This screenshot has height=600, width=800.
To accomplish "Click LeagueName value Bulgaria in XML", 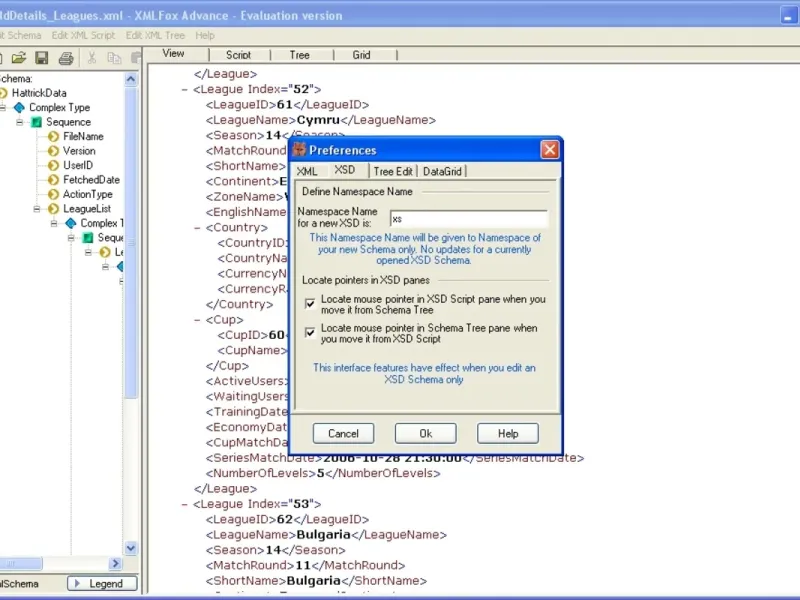I will (323, 535).
